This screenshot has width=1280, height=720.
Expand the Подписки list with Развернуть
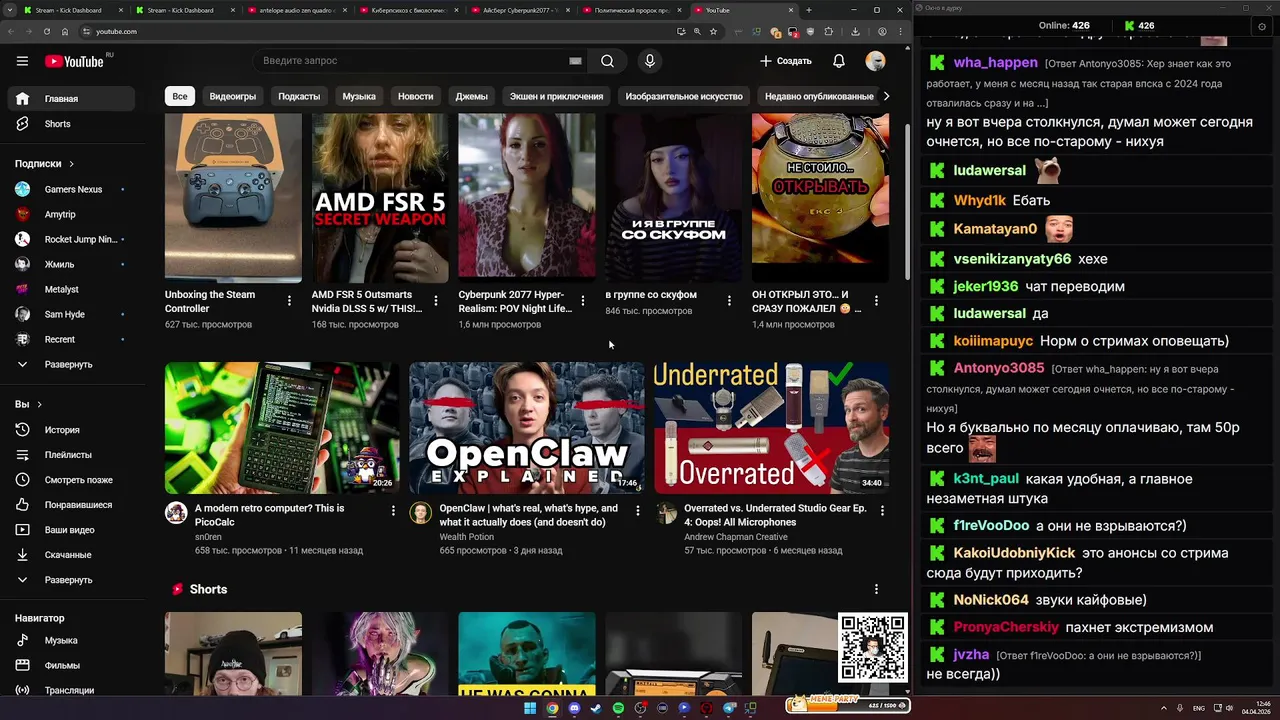[x=70, y=364]
